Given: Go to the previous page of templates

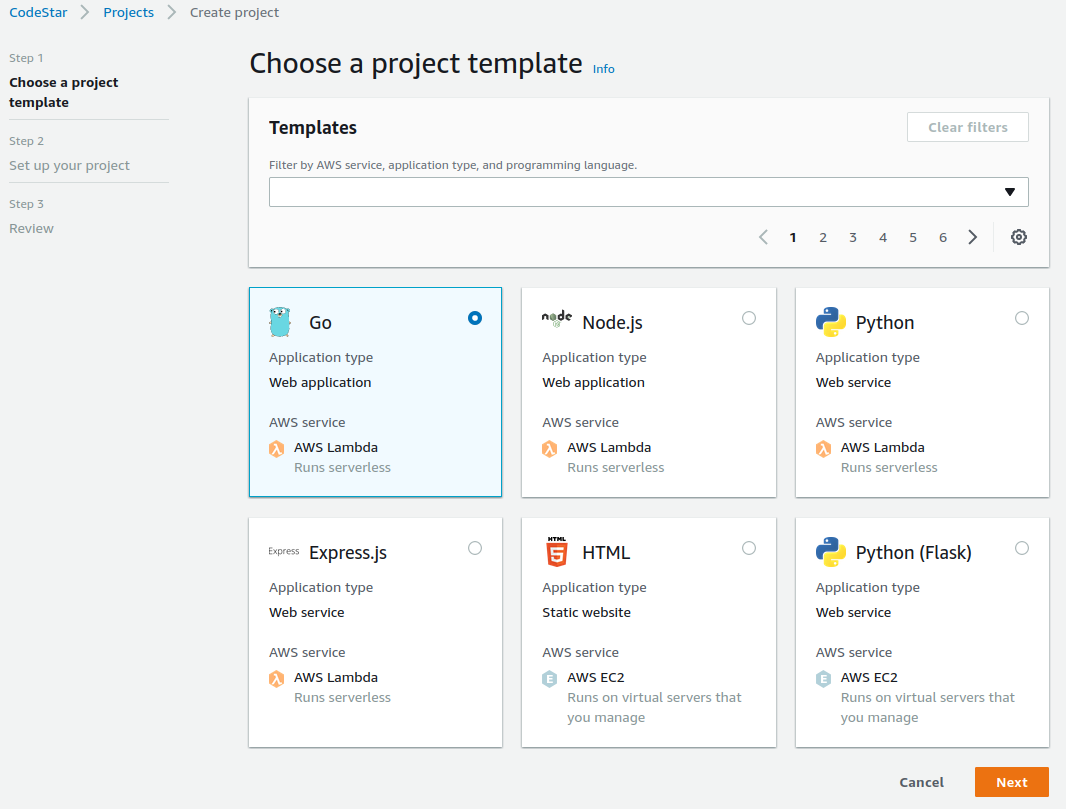Looking at the screenshot, I should click(x=763, y=237).
